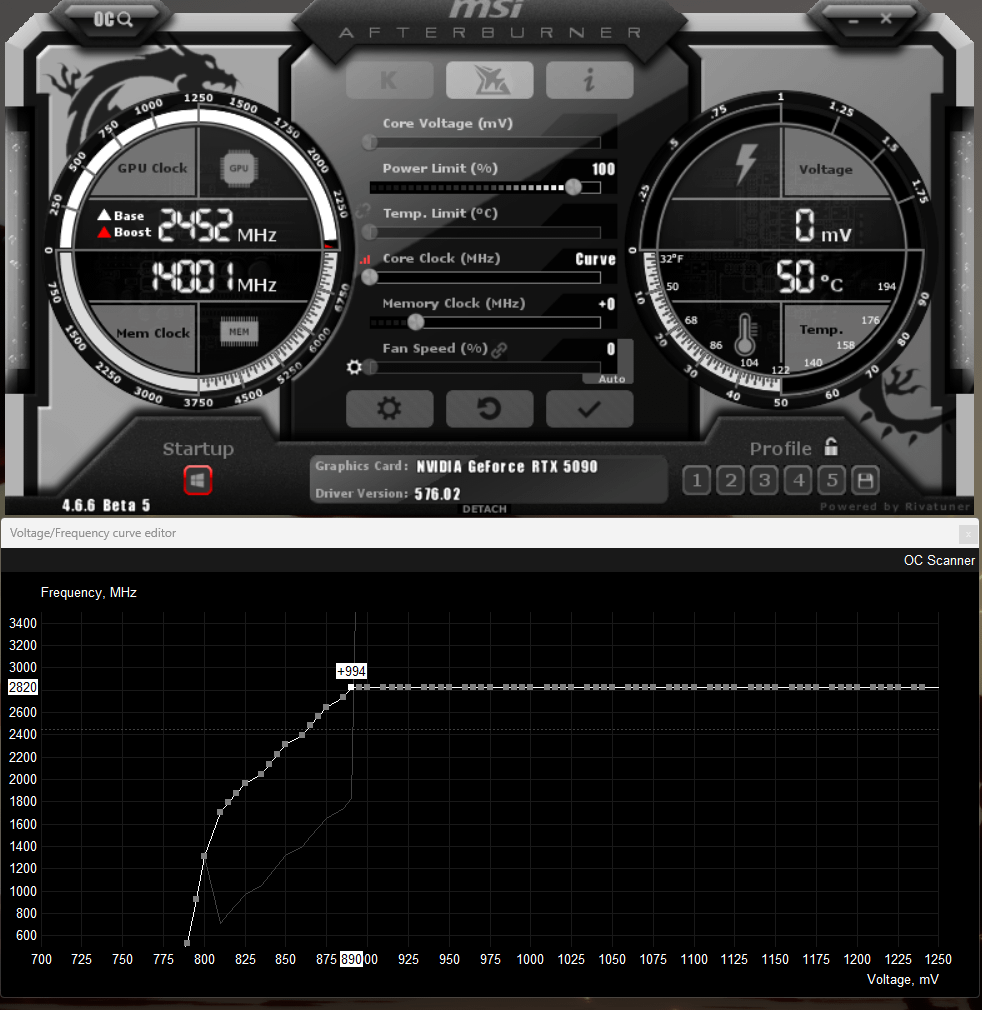Click the driver version "576.02"
Viewport: 982px width, 1010px height.
[437, 494]
